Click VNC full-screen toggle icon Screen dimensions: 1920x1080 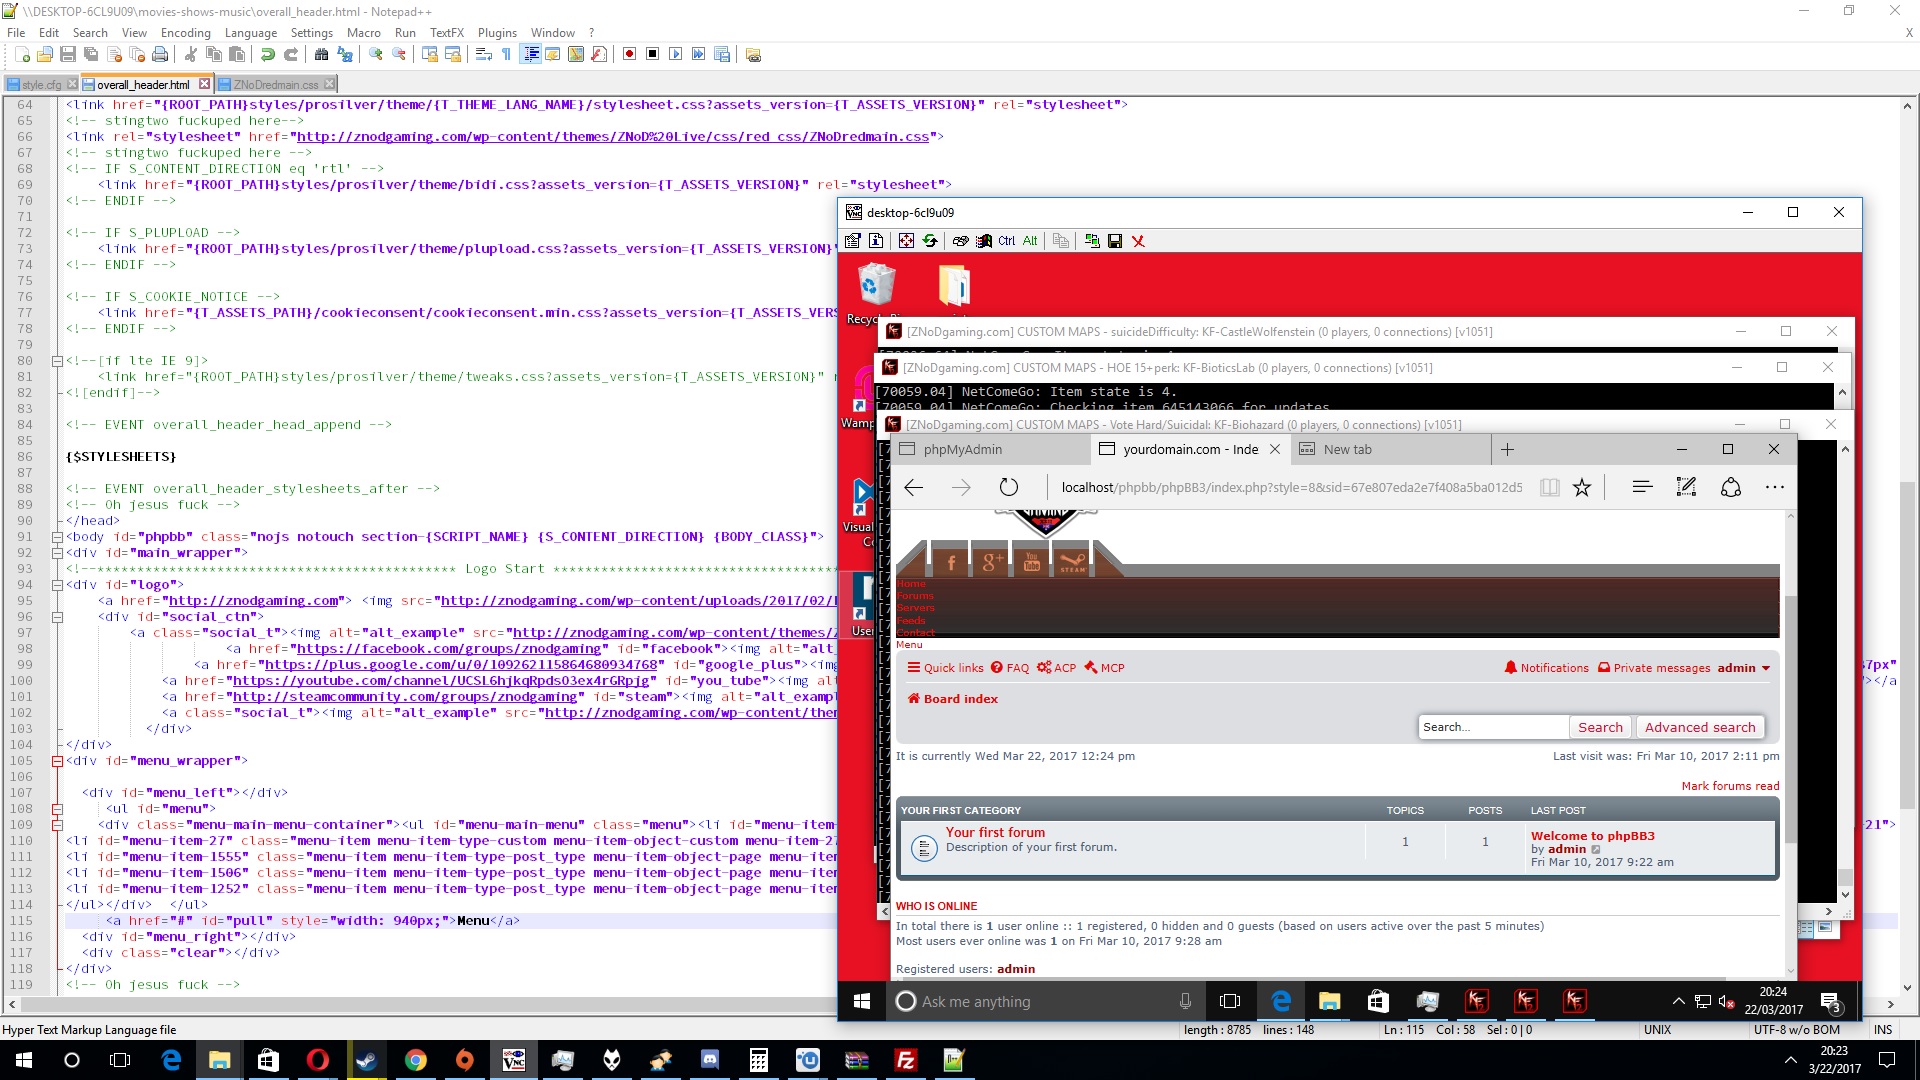[x=906, y=241]
